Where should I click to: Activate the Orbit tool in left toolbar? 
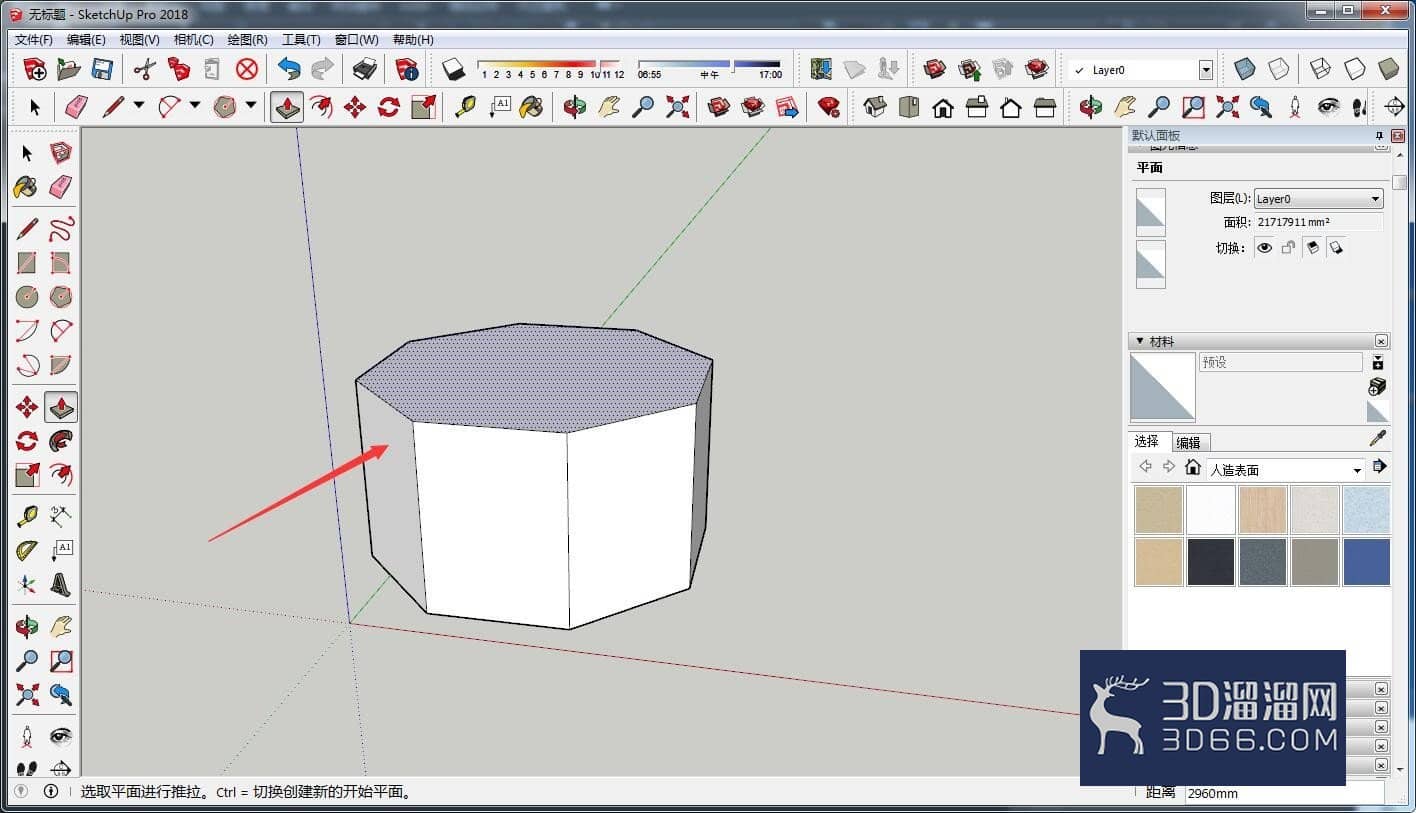(27, 627)
